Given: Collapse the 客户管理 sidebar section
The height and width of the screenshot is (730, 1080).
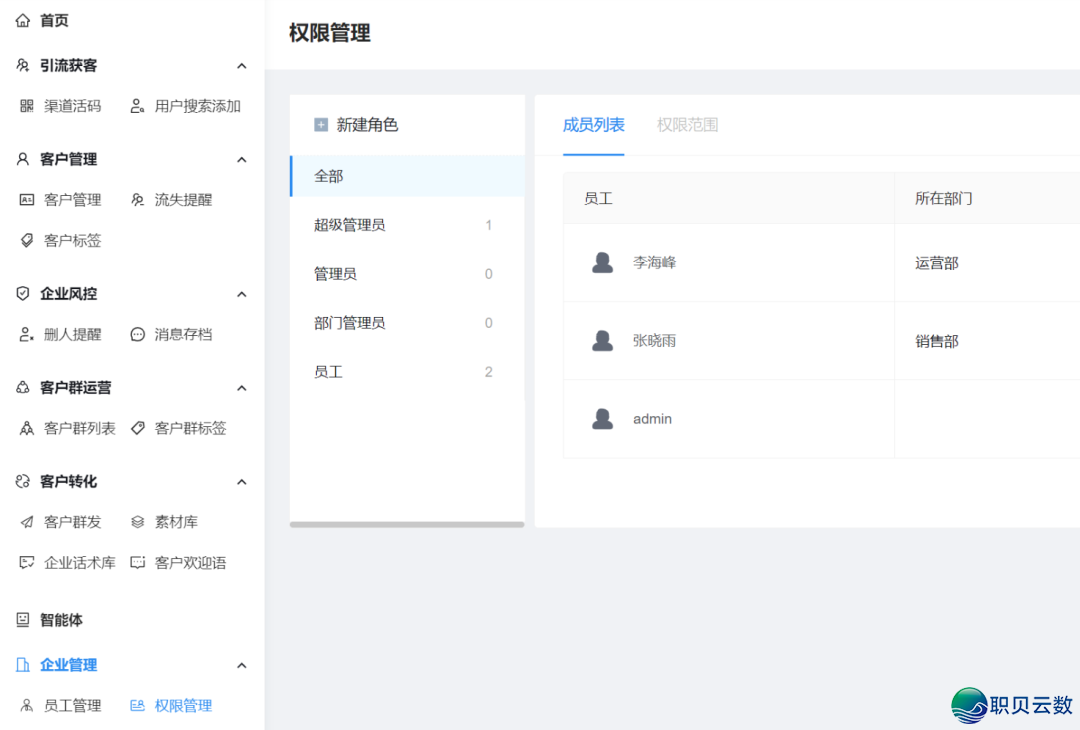Looking at the screenshot, I should pyautogui.click(x=242, y=159).
